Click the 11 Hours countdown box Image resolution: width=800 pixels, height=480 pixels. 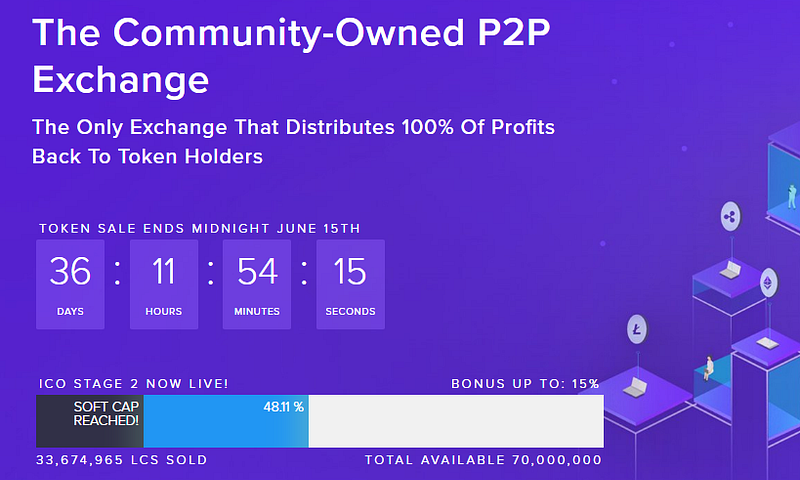coord(164,284)
